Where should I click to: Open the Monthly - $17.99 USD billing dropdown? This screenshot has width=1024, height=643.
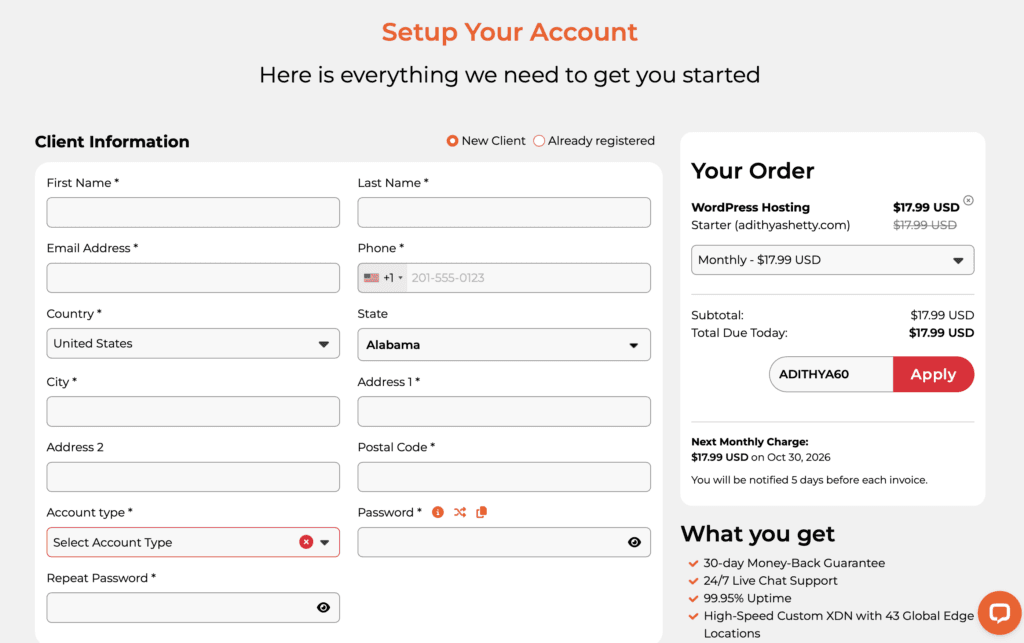click(x=833, y=260)
